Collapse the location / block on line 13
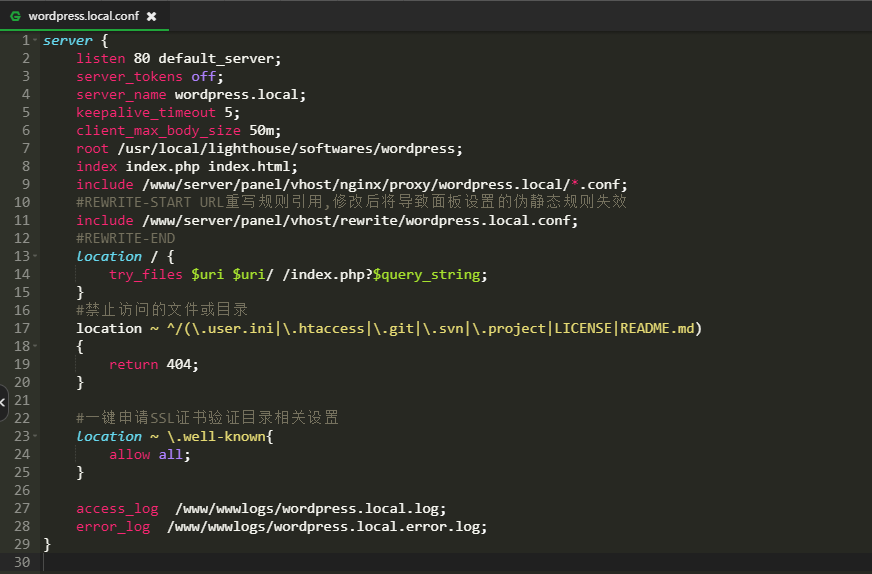Screen dimensions: 872x574 (x=36, y=256)
